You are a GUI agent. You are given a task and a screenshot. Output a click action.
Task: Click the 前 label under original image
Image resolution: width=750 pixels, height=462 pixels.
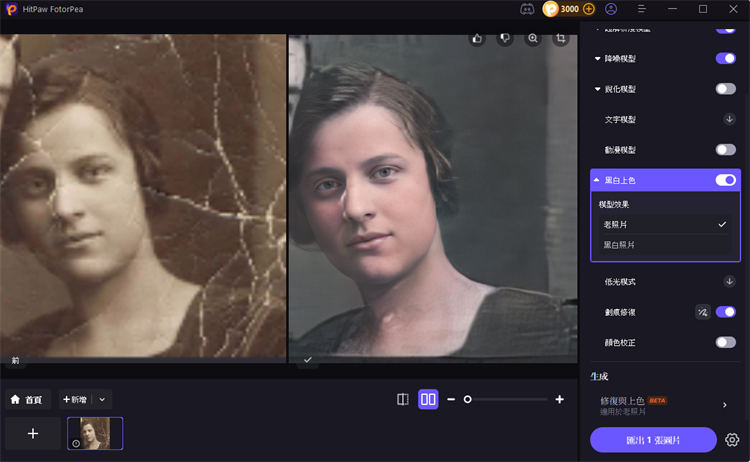15,360
